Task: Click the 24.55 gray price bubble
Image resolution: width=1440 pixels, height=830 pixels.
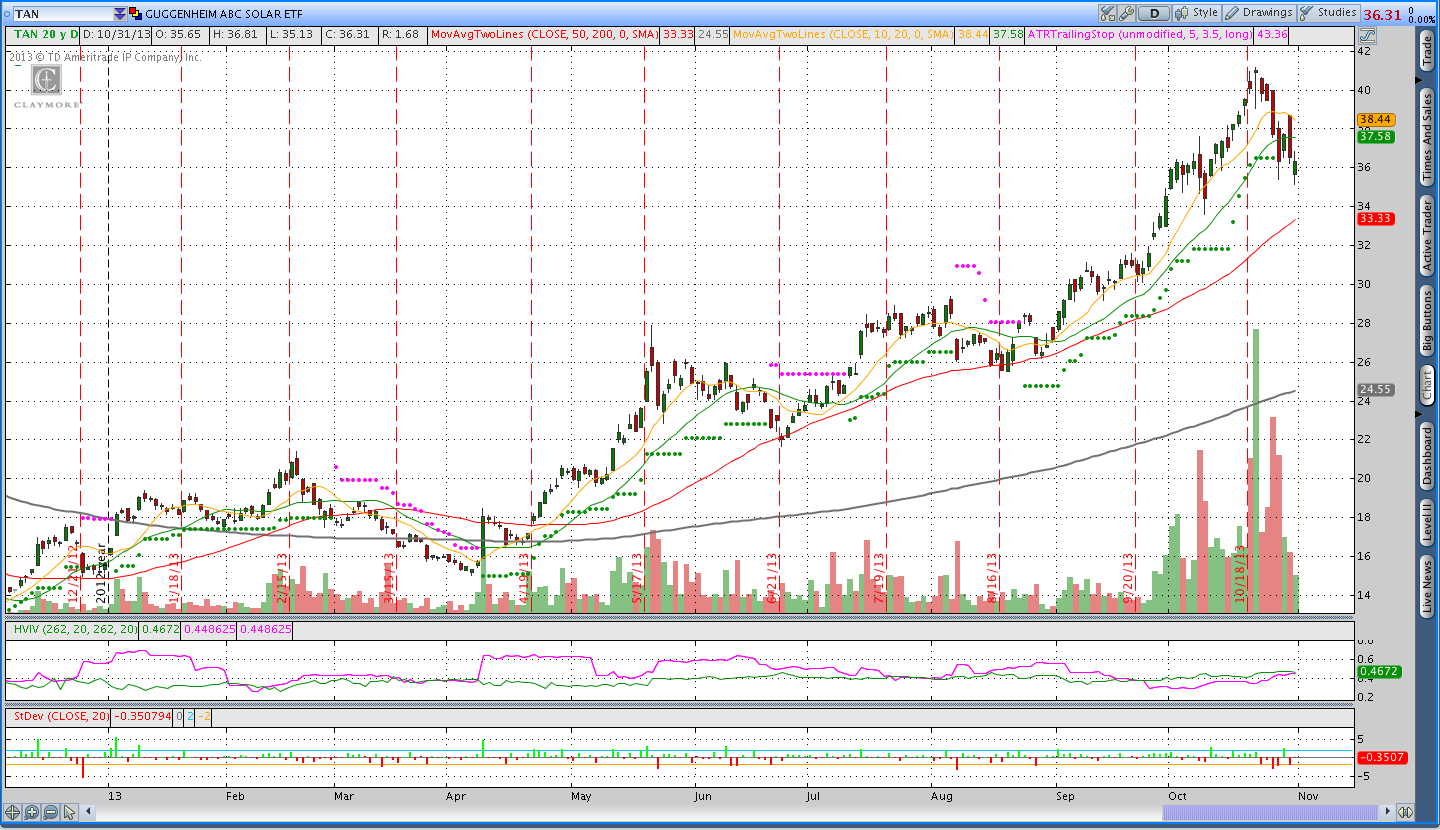Action: pyautogui.click(x=1376, y=389)
